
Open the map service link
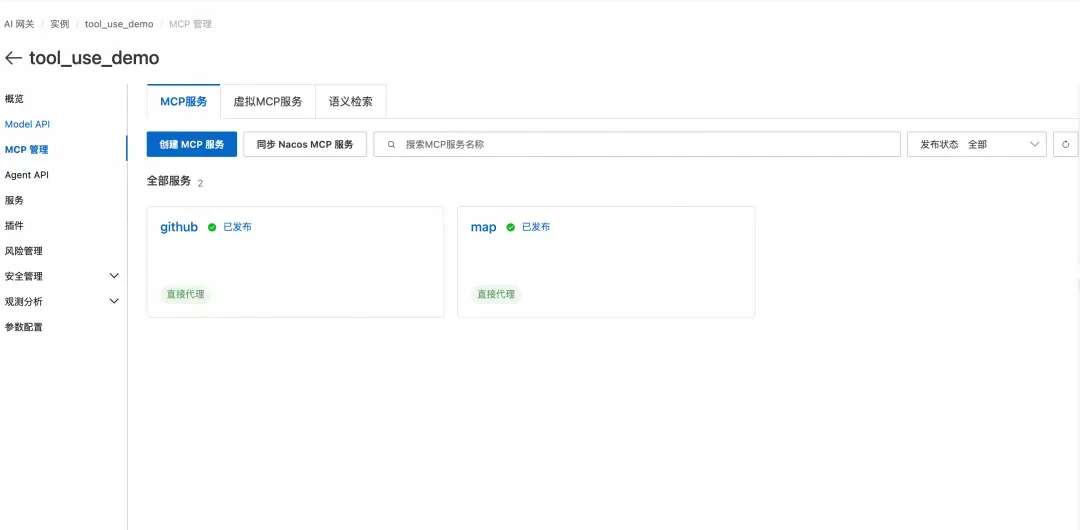pos(484,227)
